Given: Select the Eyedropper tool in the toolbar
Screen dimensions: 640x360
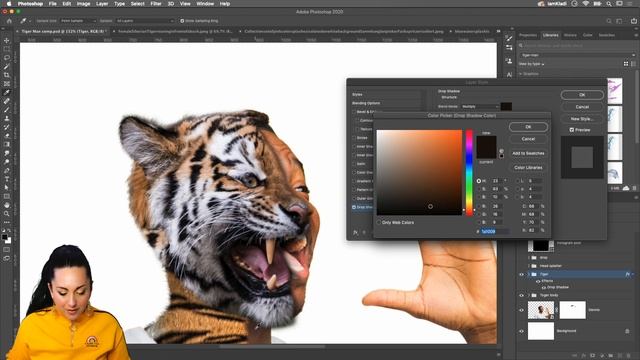Looking at the screenshot, I should 7,92.
